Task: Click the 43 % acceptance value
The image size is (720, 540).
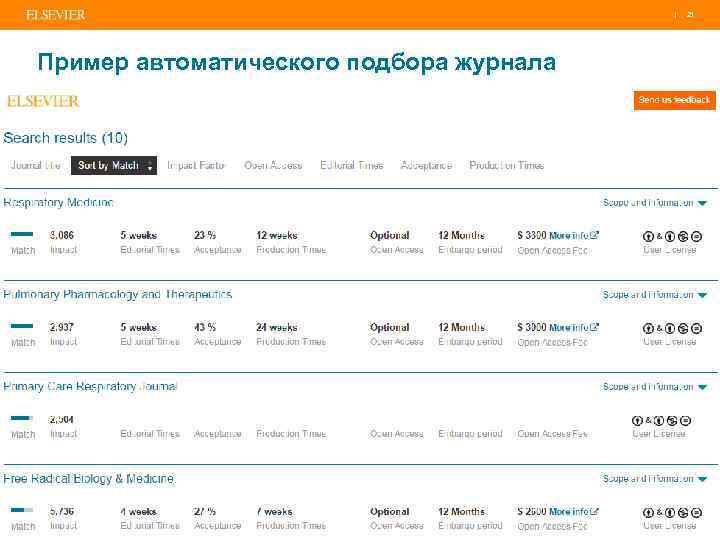Action: click(x=205, y=327)
